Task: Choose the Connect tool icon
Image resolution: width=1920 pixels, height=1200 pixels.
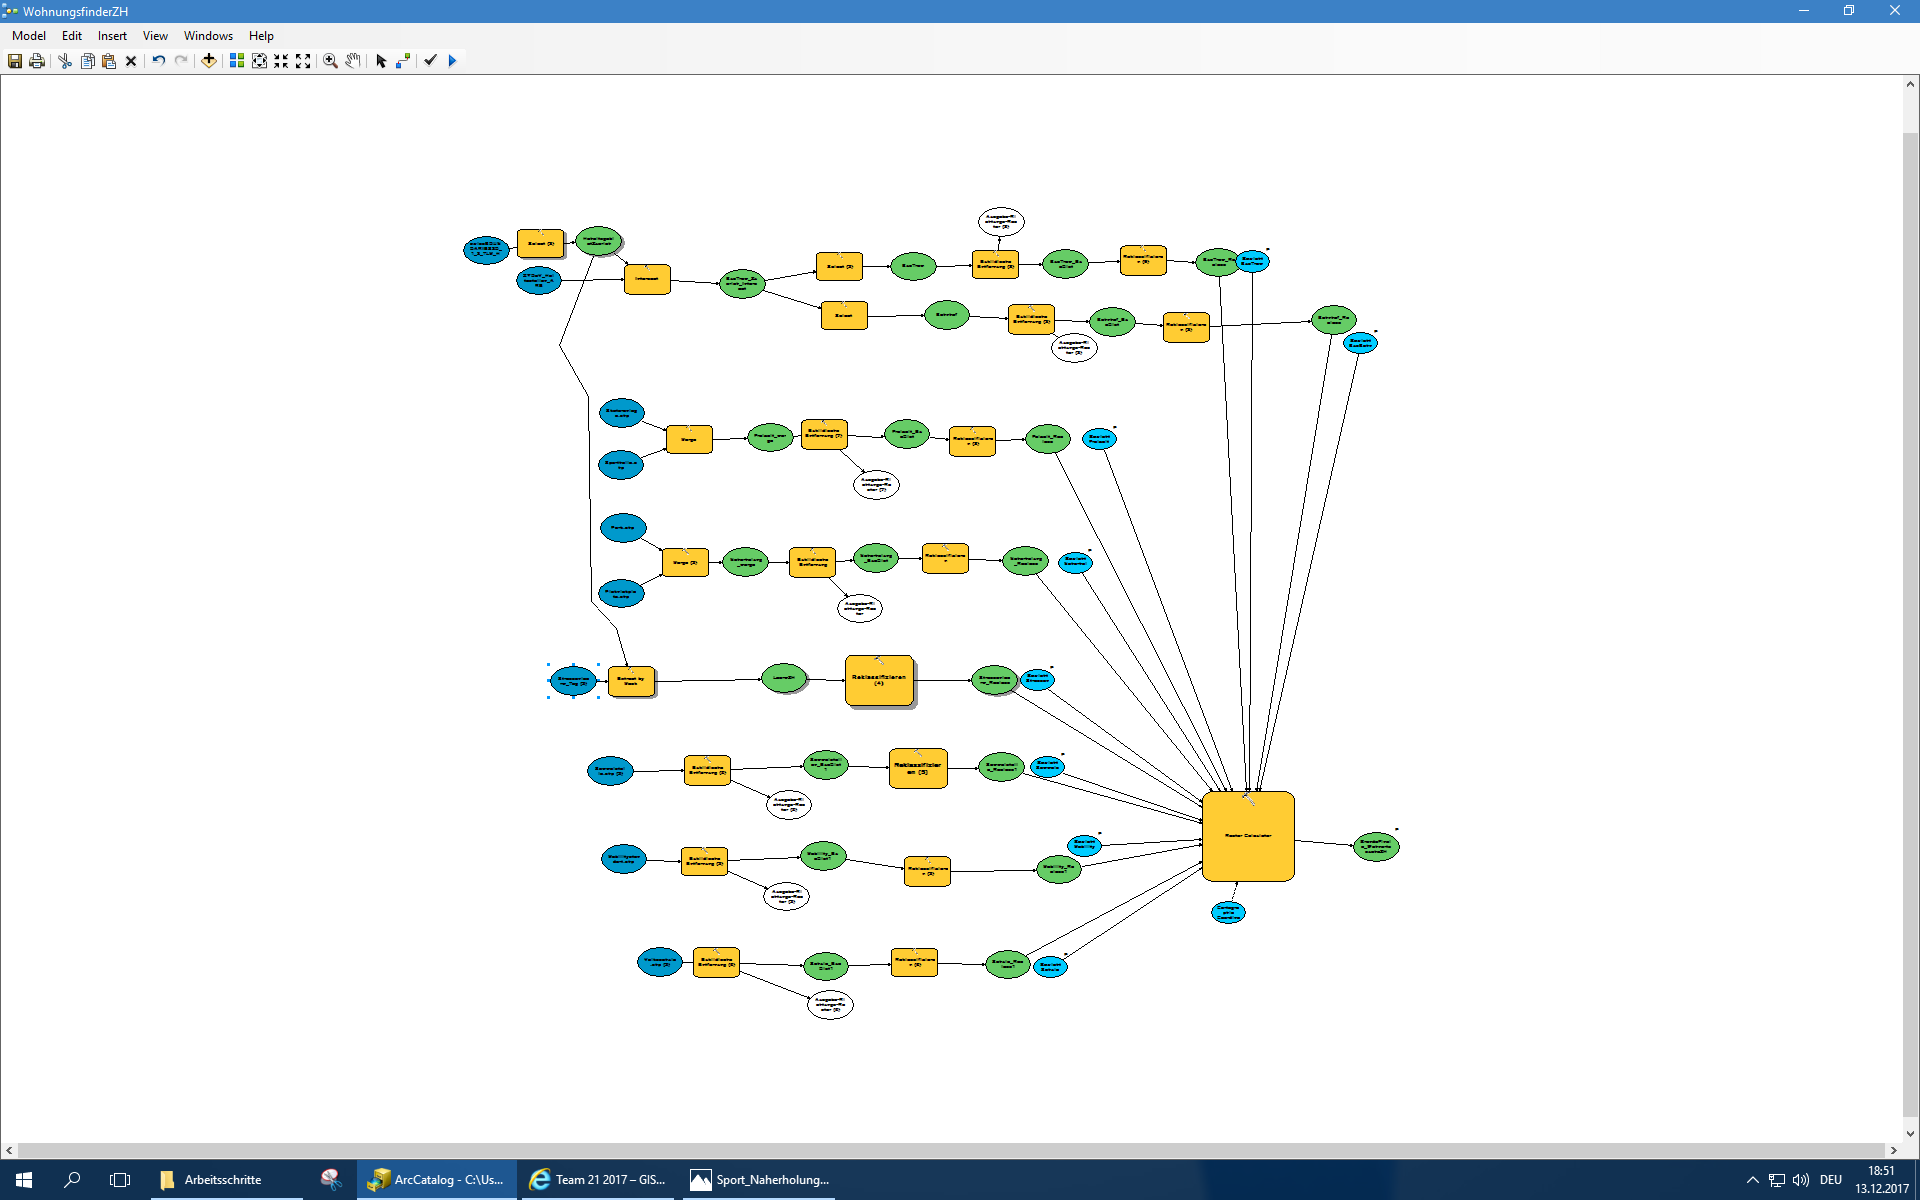Action: (403, 61)
